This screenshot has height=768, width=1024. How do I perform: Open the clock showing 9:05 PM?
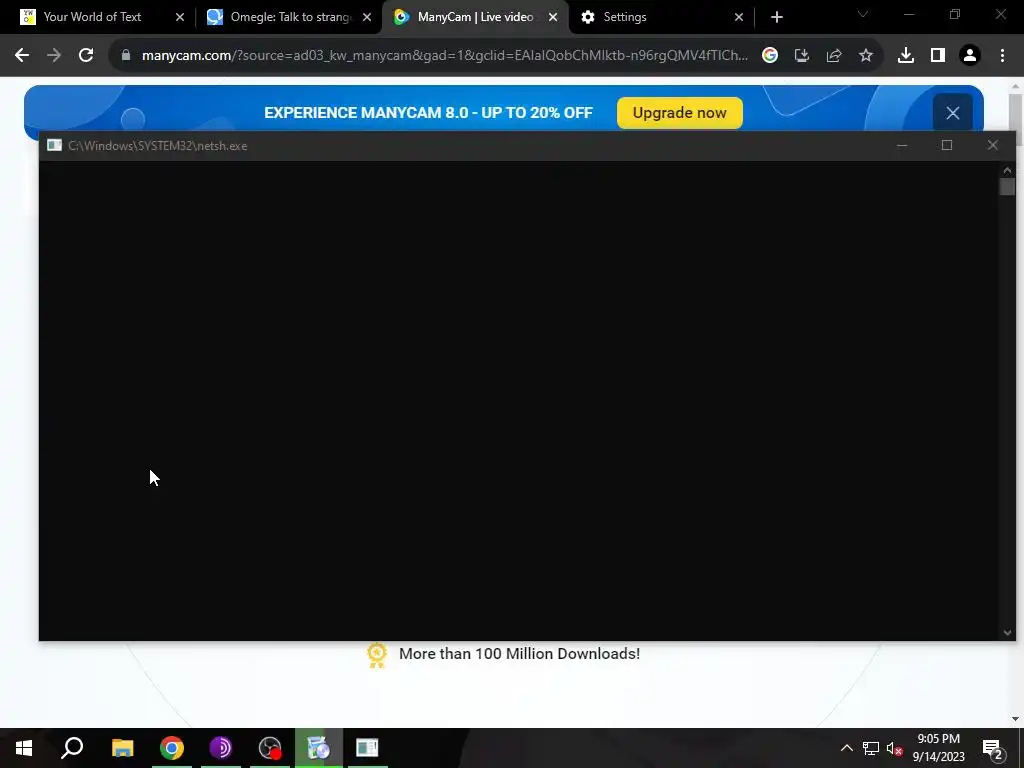tap(938, 748)
